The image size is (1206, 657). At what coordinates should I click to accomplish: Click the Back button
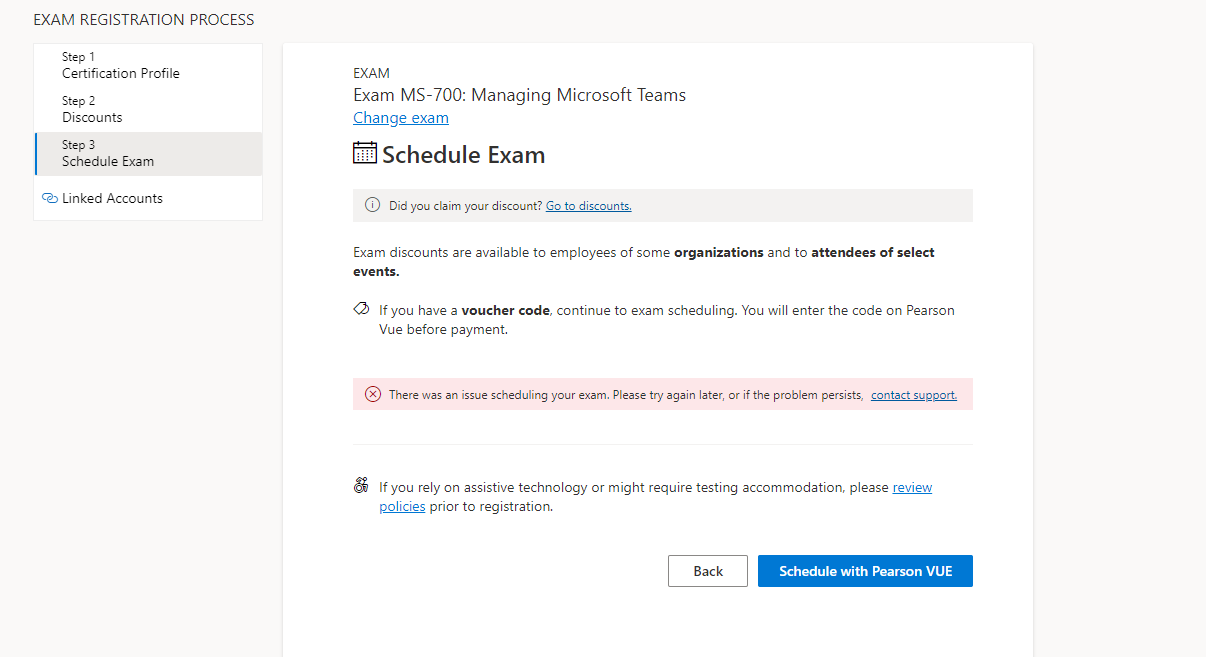(708, 571)
